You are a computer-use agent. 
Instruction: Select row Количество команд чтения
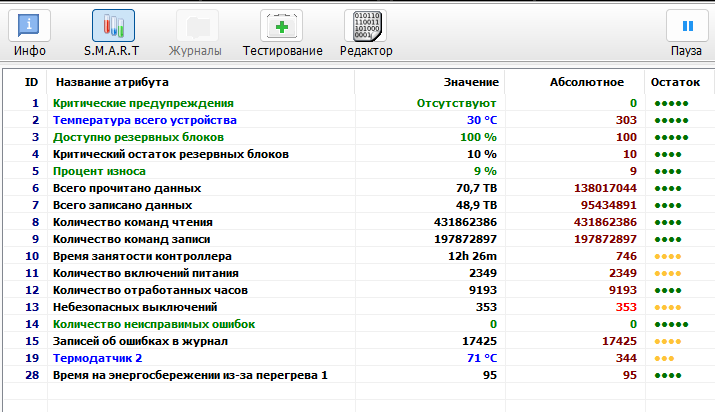359,222
